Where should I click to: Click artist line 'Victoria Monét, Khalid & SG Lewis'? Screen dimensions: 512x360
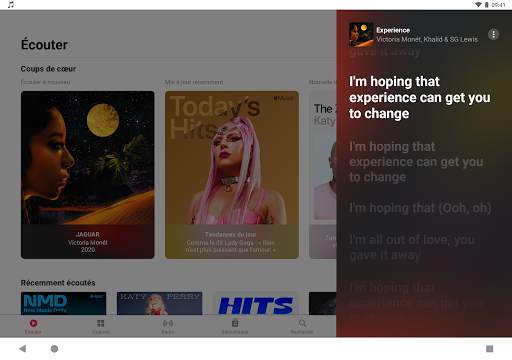tap(427, 39)
